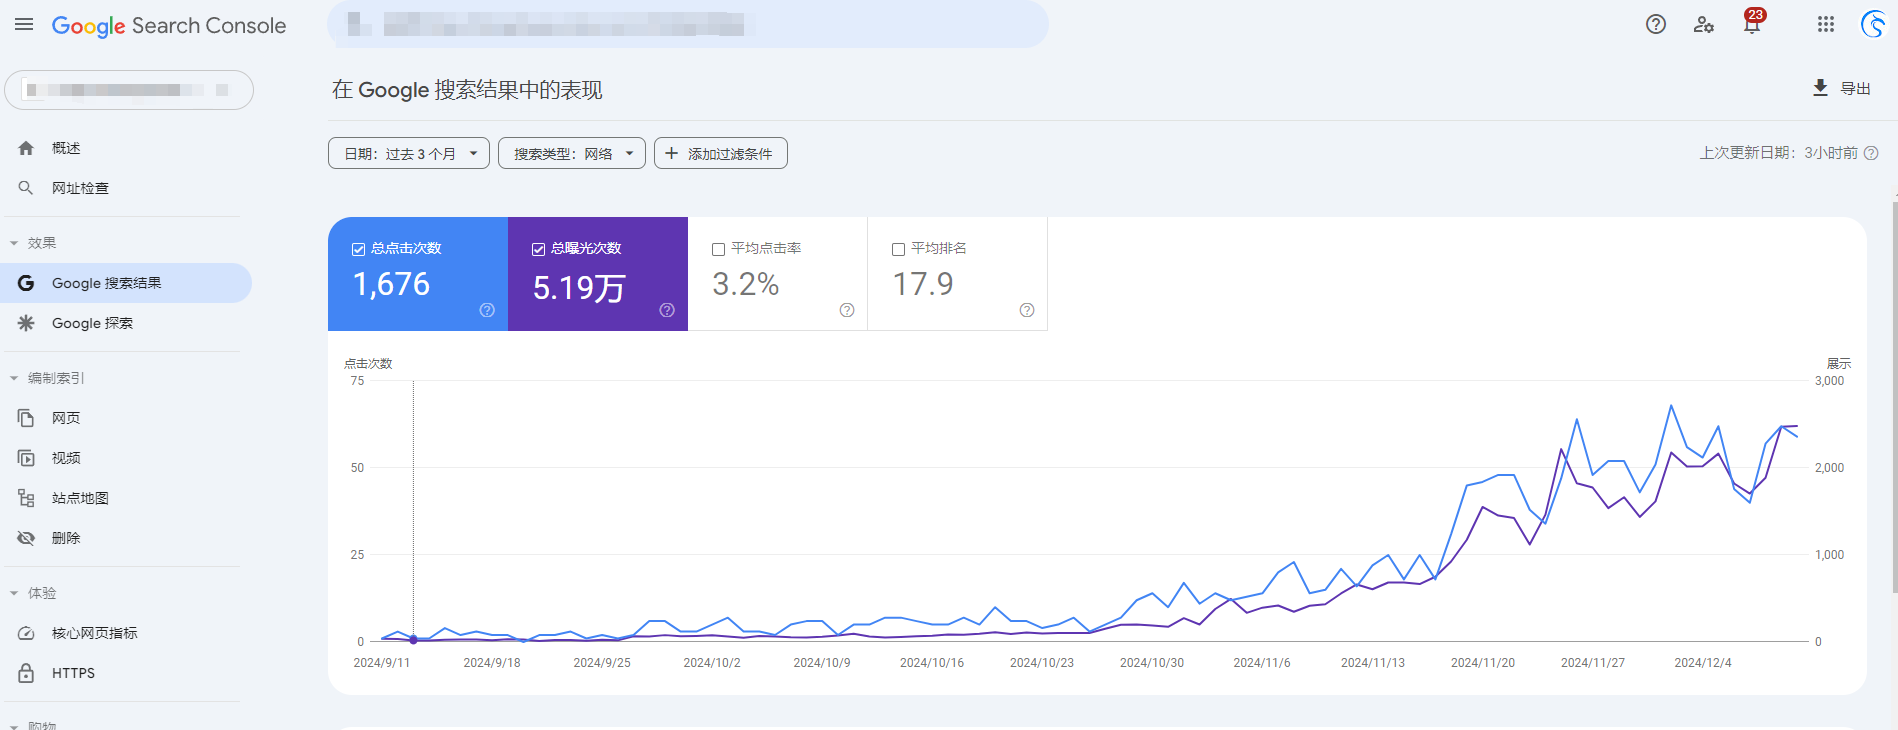The width and height of the screenshot is (1898, 730).
Task: Click the chart data point marker near 2024/9/11
Action: [413, 640]
